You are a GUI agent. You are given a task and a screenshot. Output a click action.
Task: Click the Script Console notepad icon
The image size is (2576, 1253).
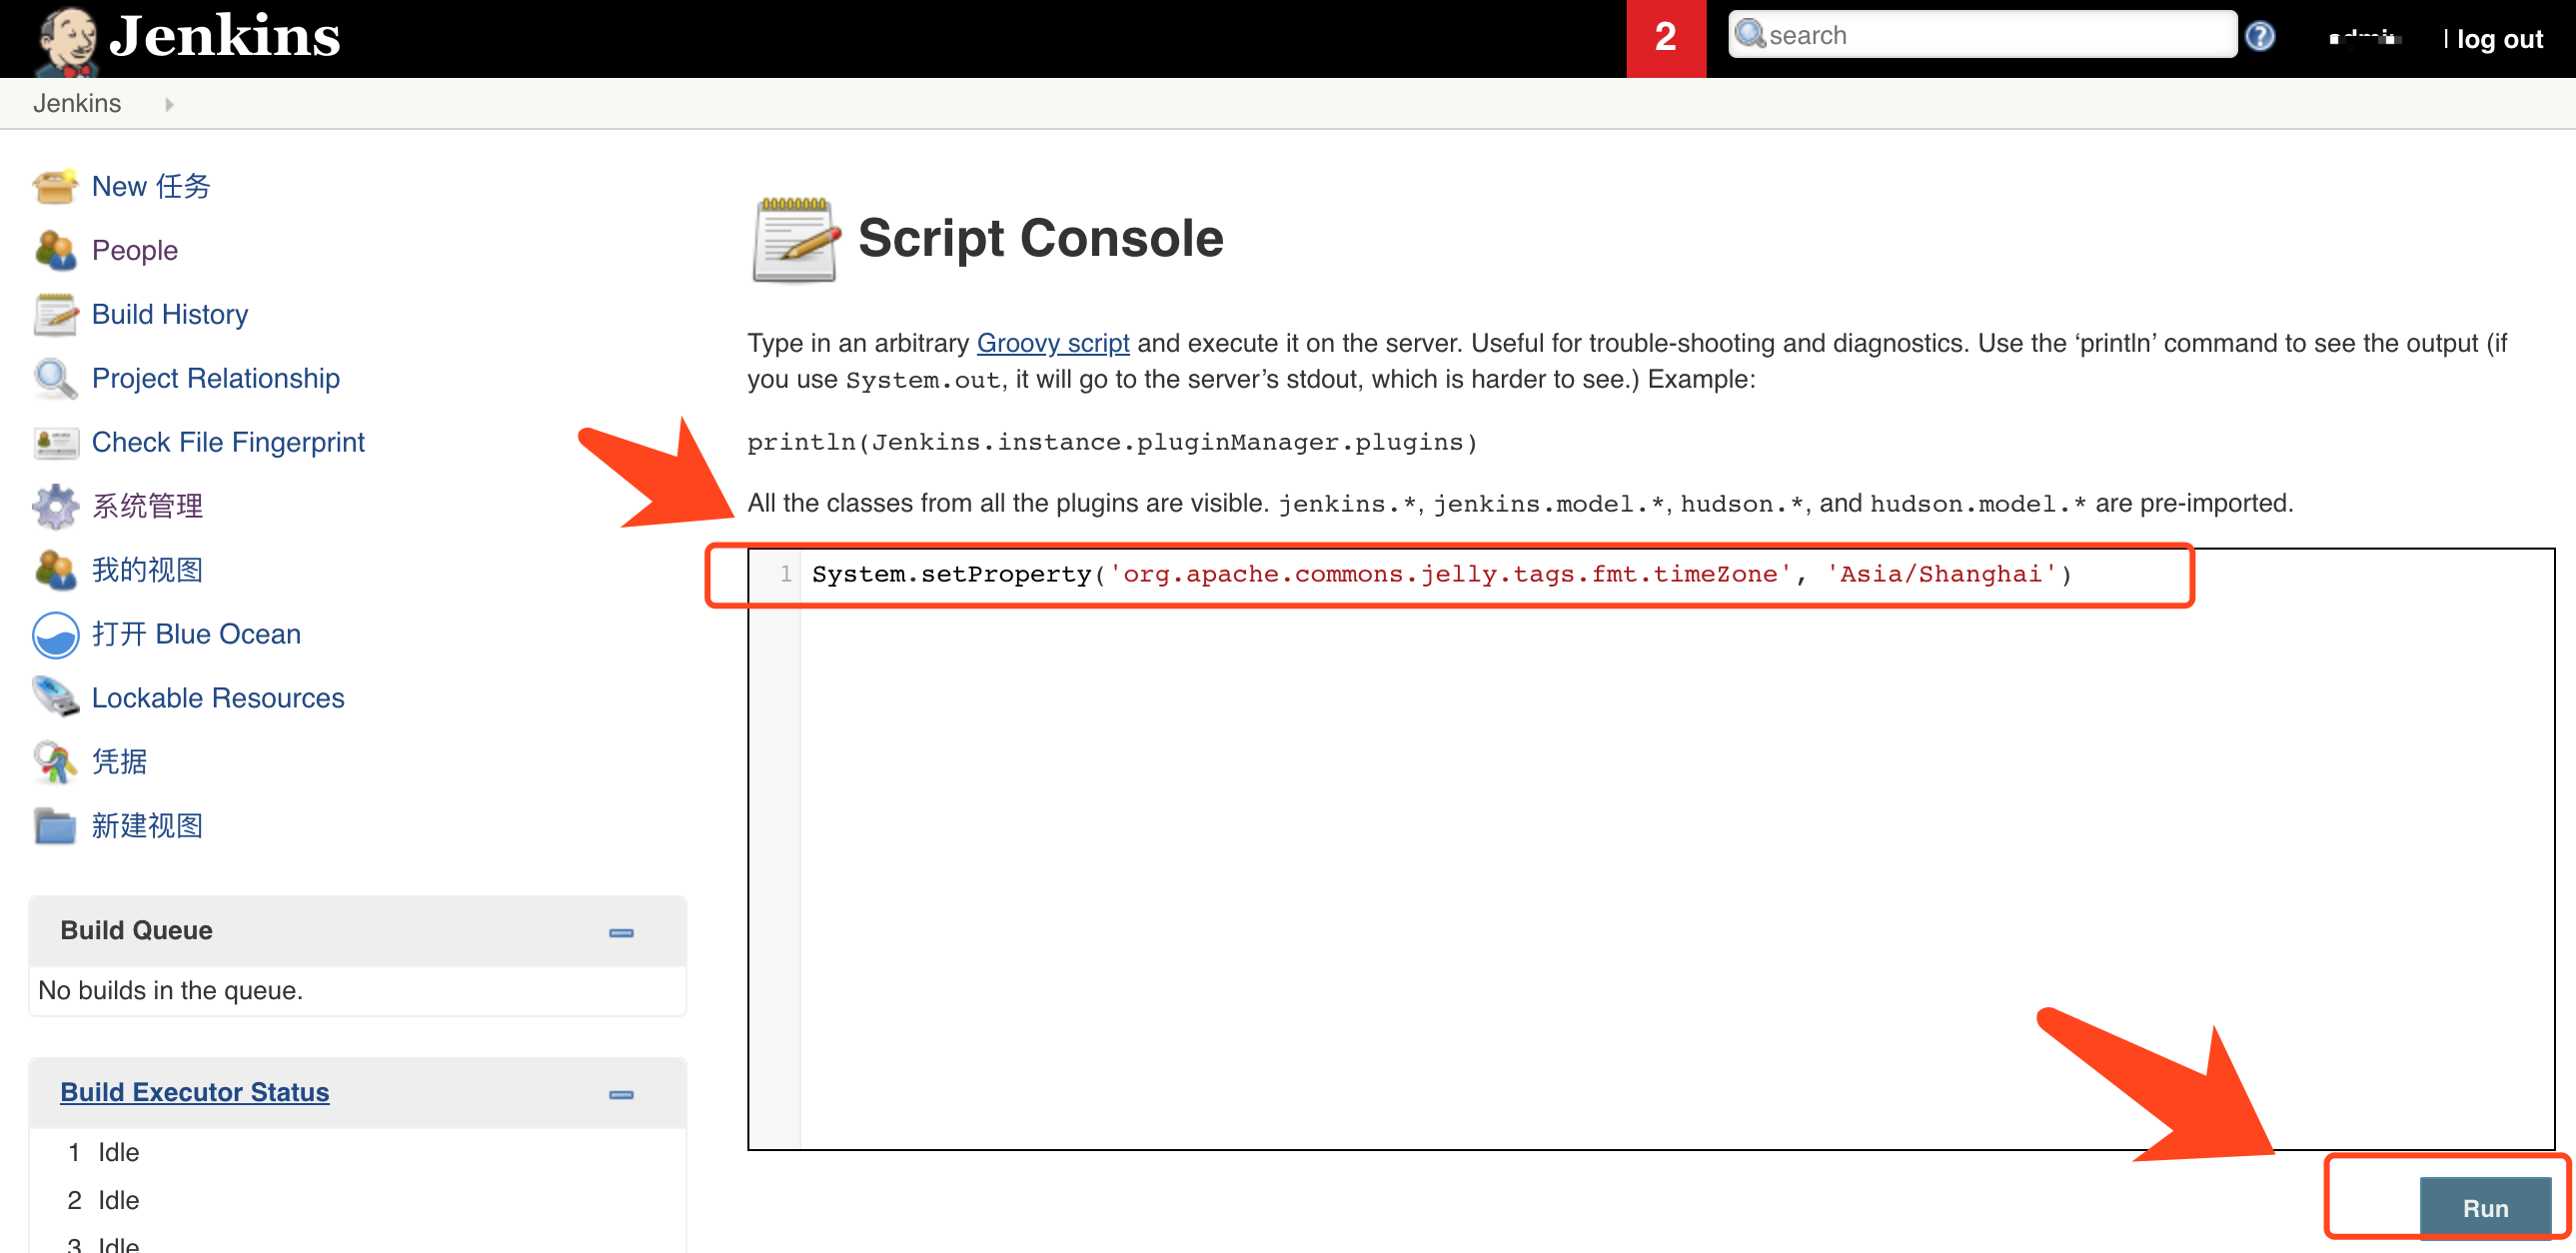[795, 240]
